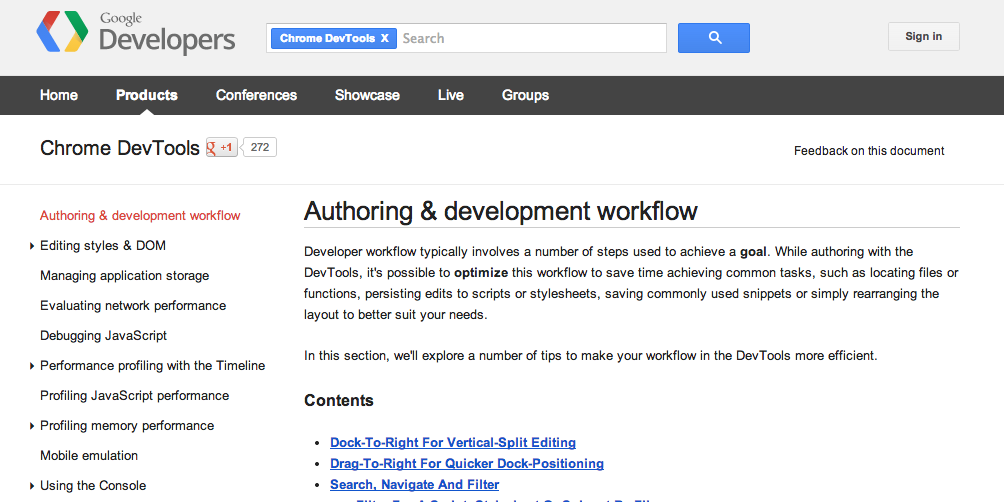Screen dimensions: 1004x502
Task: Click the blue magnifying glass search button
Action: click(713, 38)
